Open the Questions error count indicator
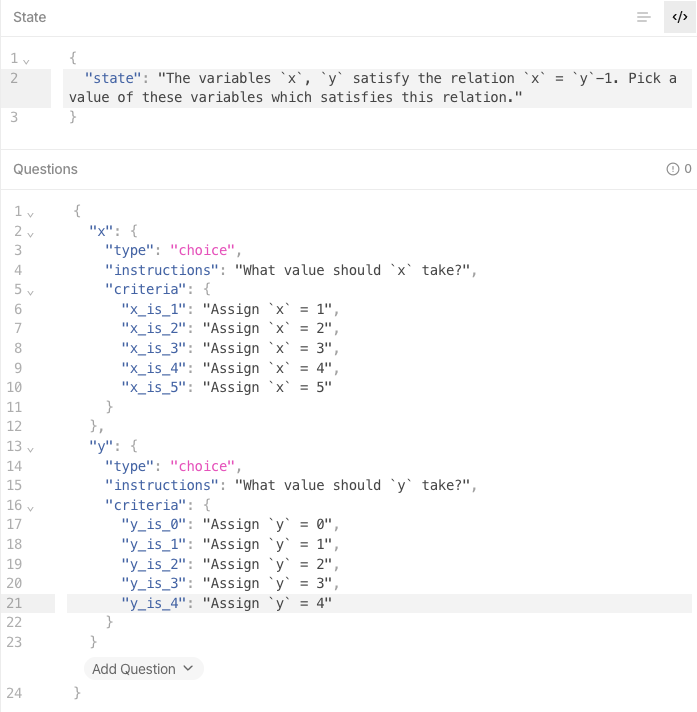The width and height of the screenshot is (697, 712). click(x=679, y=169)
